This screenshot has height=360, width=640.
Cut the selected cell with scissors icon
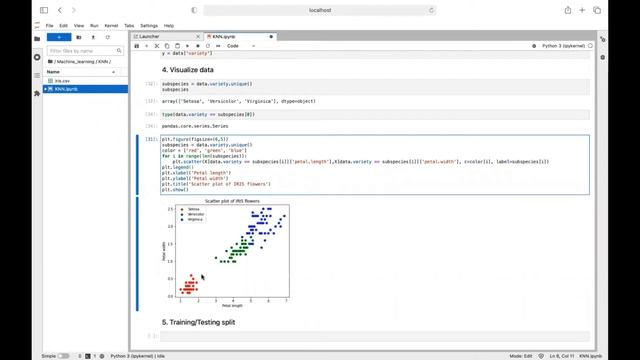157,46
